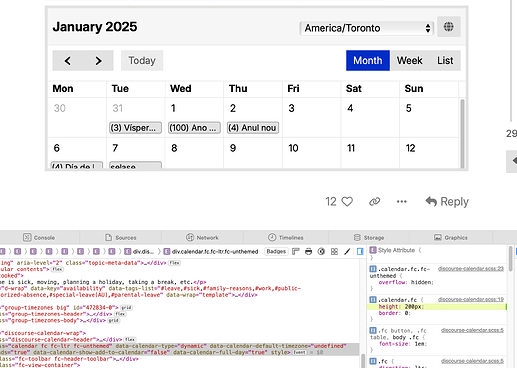This screenshot has height=368, width=517.
Task: Click icon beside the .fc button rule
Action: point(373,330)
